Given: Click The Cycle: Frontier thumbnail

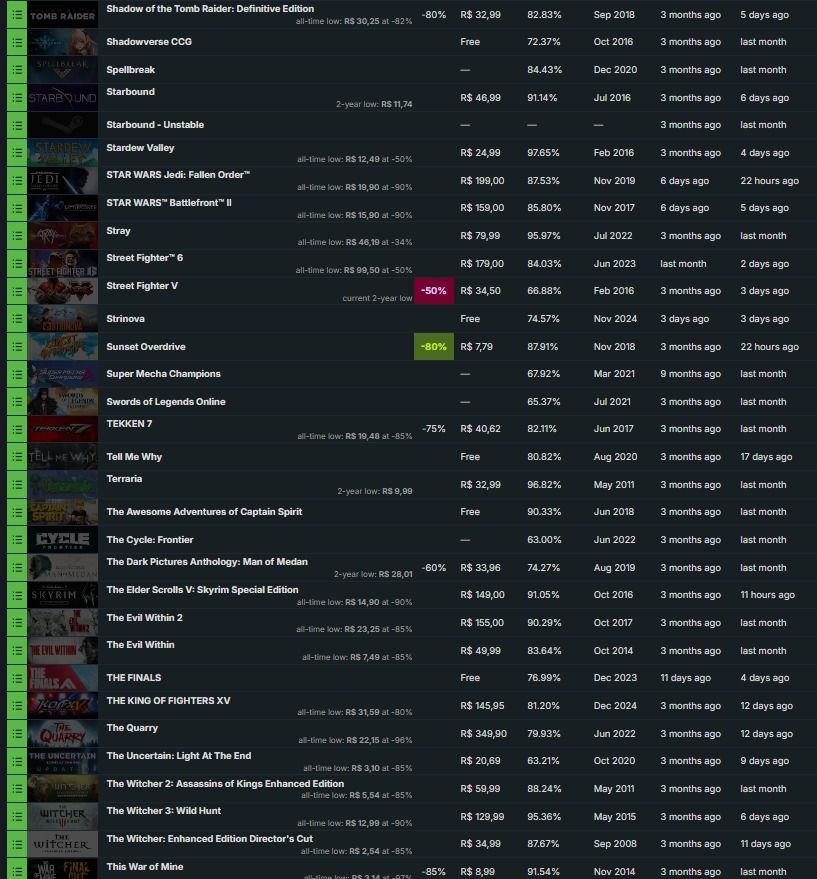Looking at the screenshot, I should click(x=63, y=540).
